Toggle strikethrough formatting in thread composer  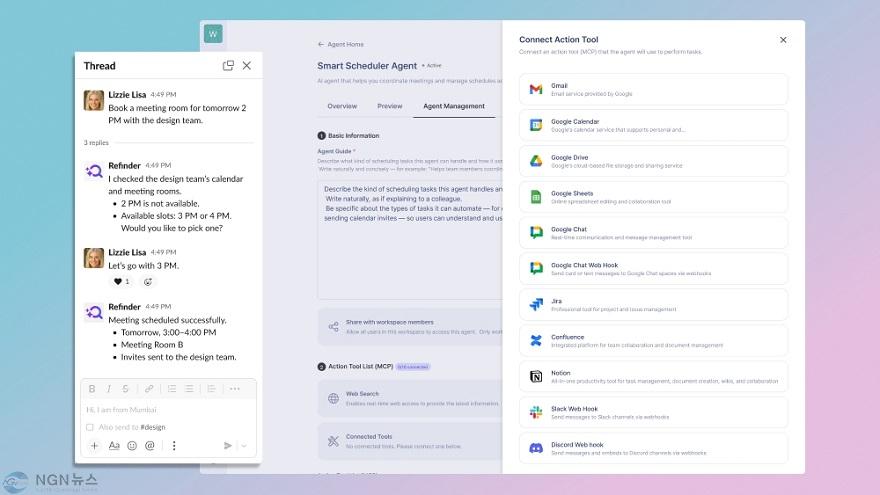click(125, 389)
